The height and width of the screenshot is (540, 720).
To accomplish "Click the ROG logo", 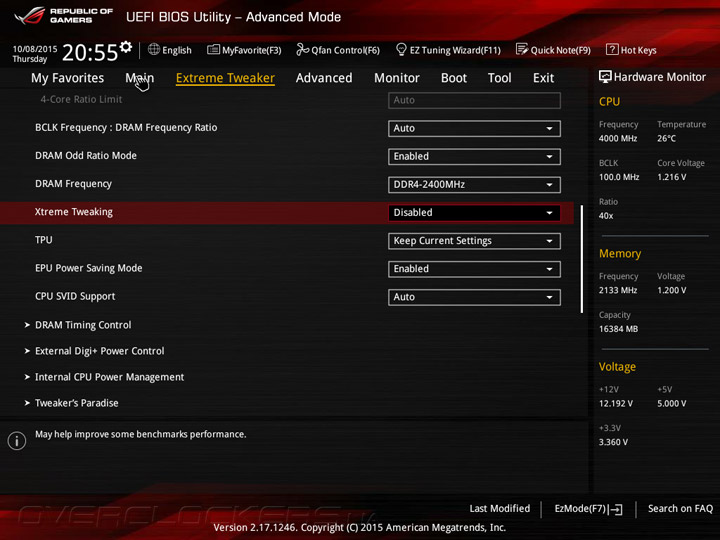I will [30, 16].
